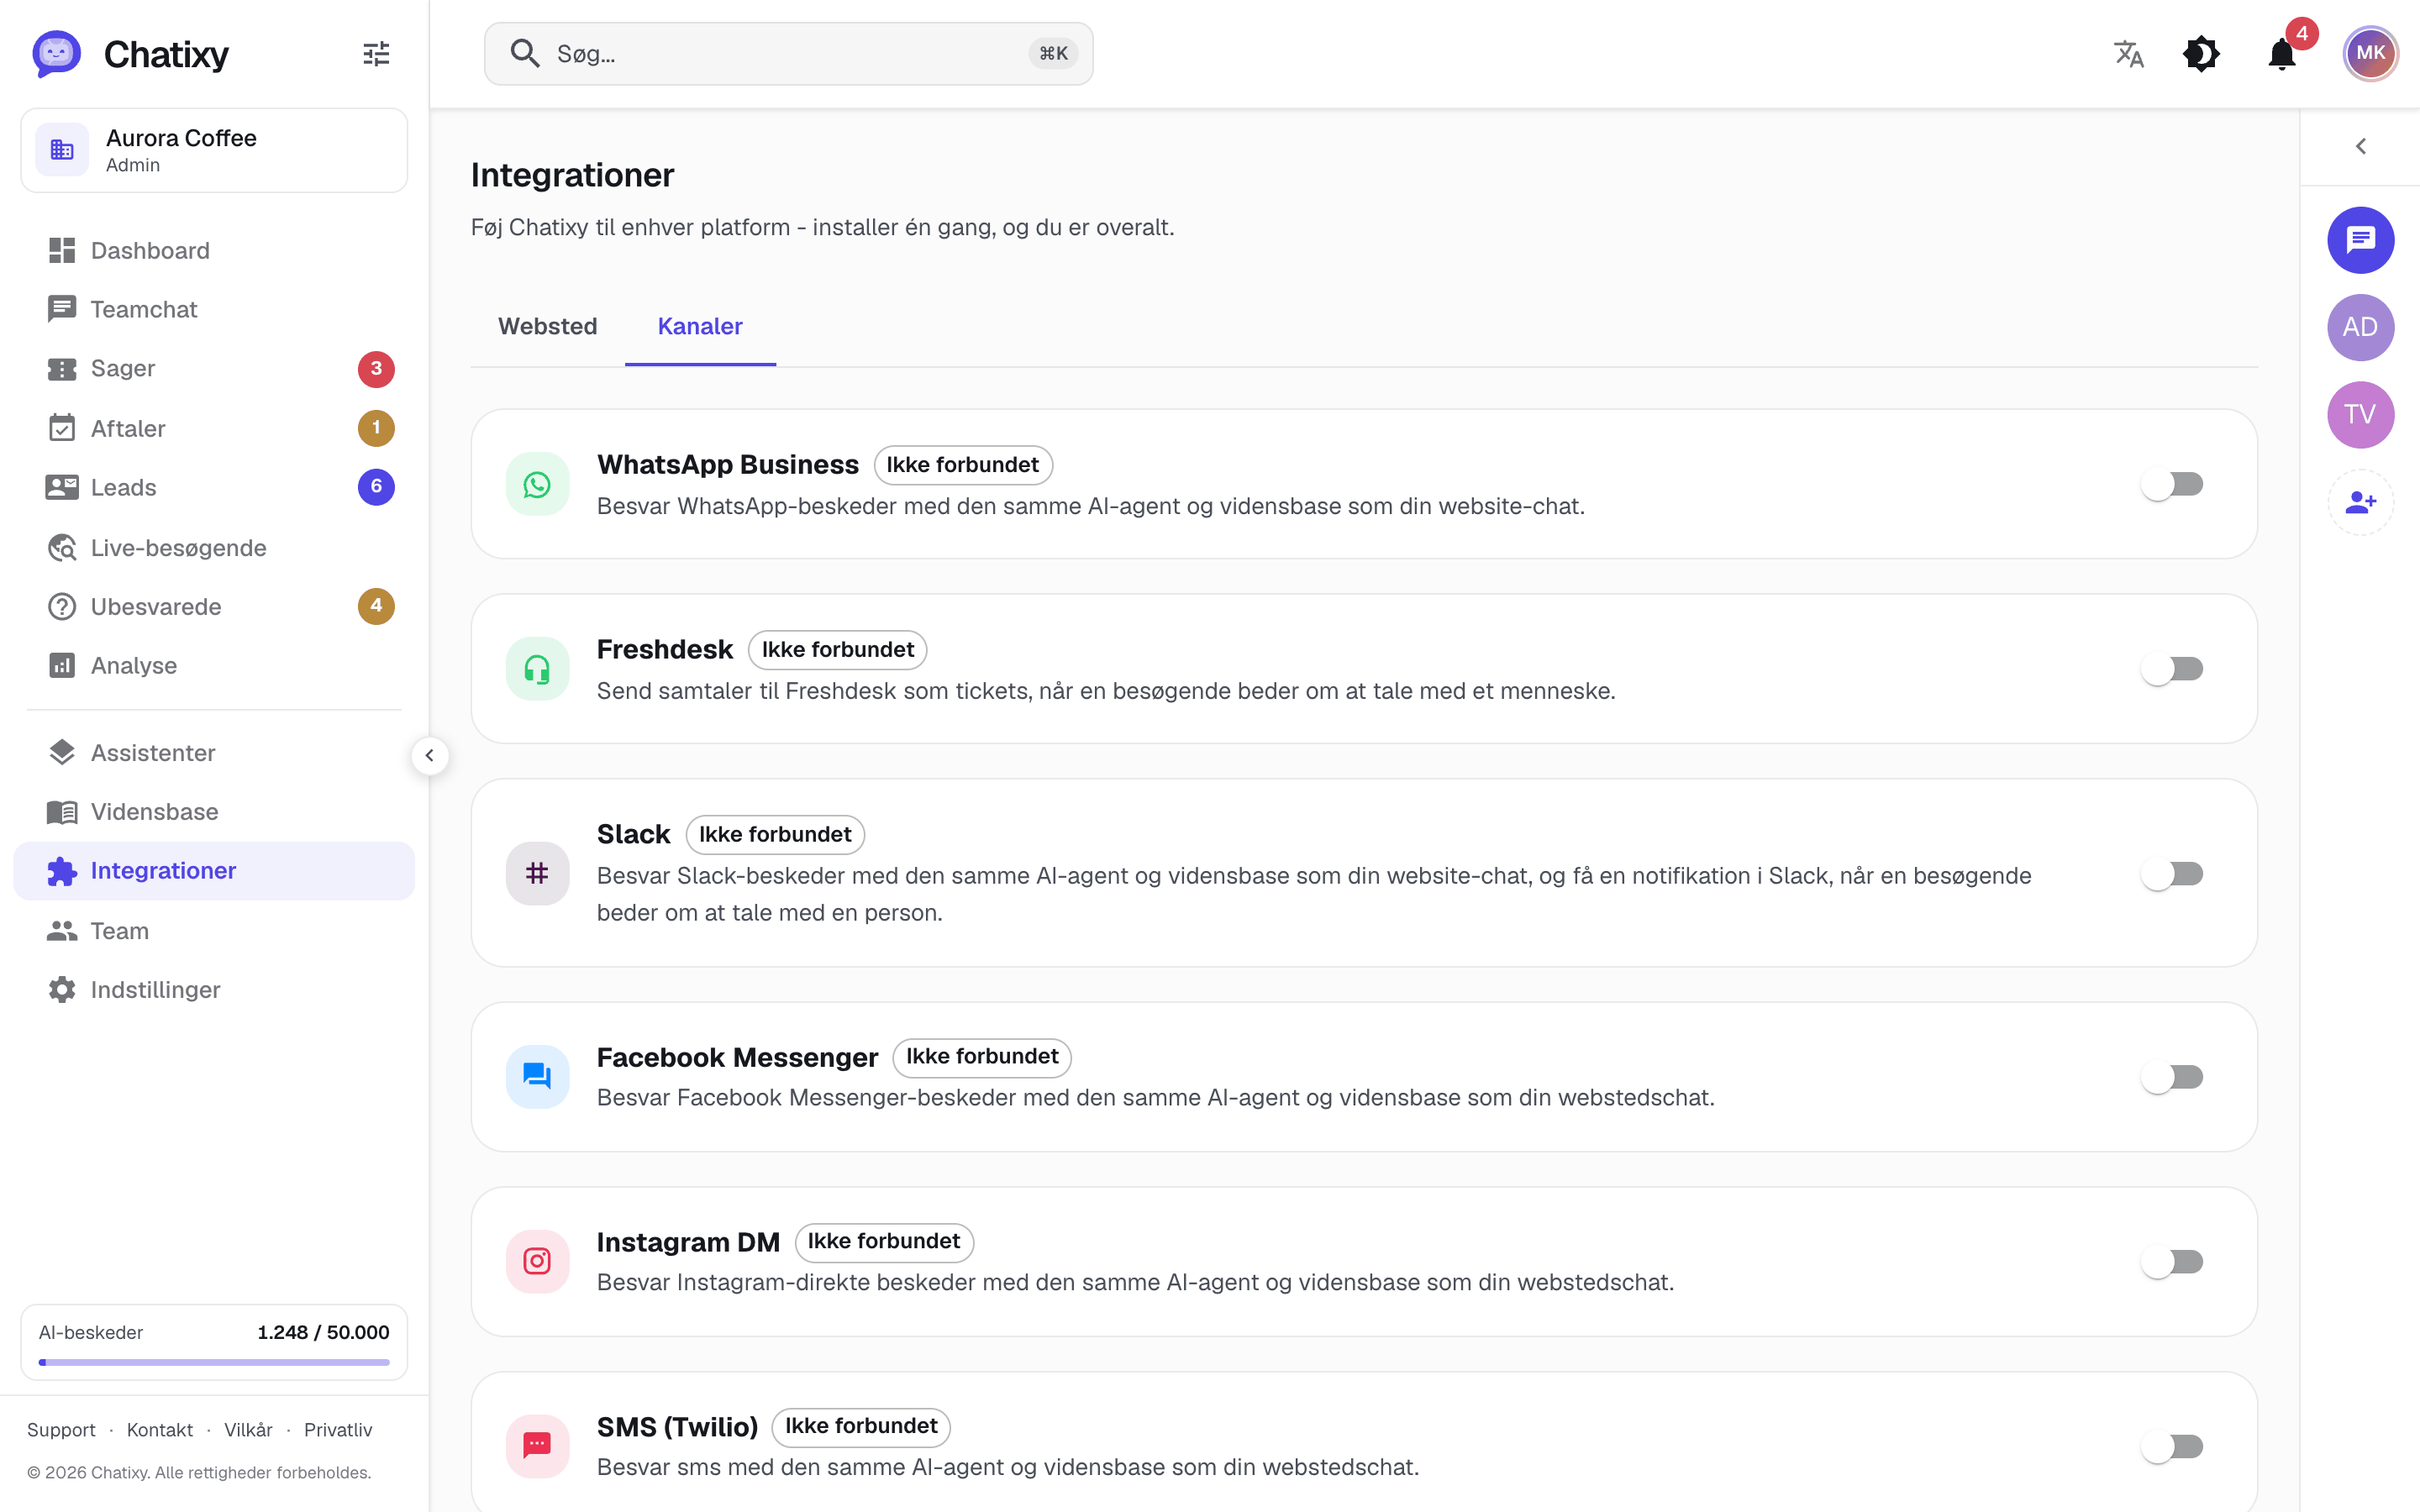Enable the Instagram DM toggle
The width and height of the screenshot is (2420, 1512).
coord(2172,1262)
